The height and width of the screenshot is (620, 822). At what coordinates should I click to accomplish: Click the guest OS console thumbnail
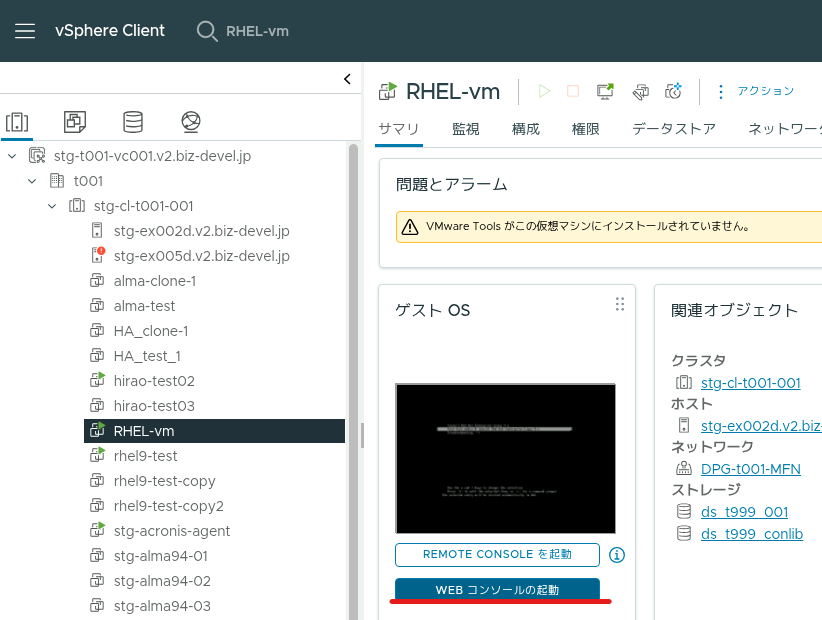tap(505, 459)
